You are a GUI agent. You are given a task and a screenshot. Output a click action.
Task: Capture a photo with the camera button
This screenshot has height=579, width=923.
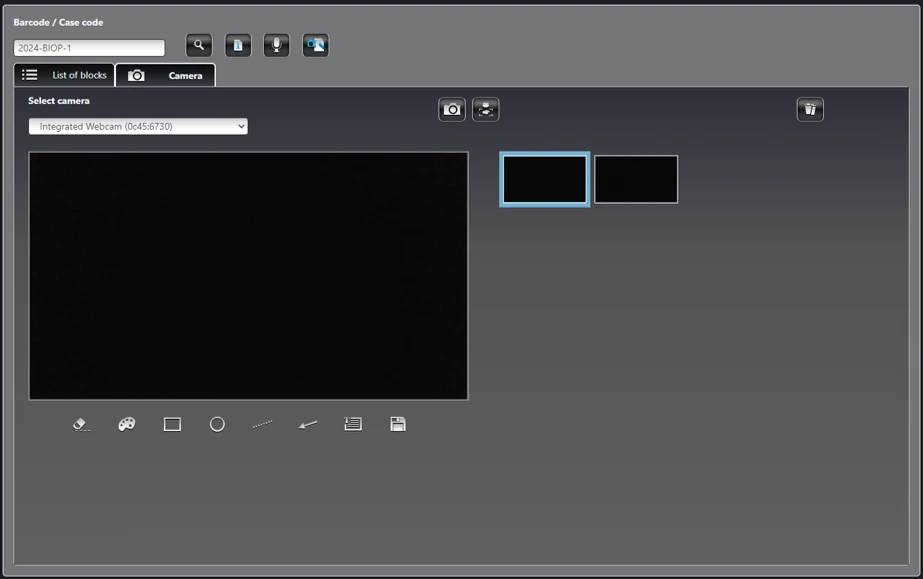(452, 109)
